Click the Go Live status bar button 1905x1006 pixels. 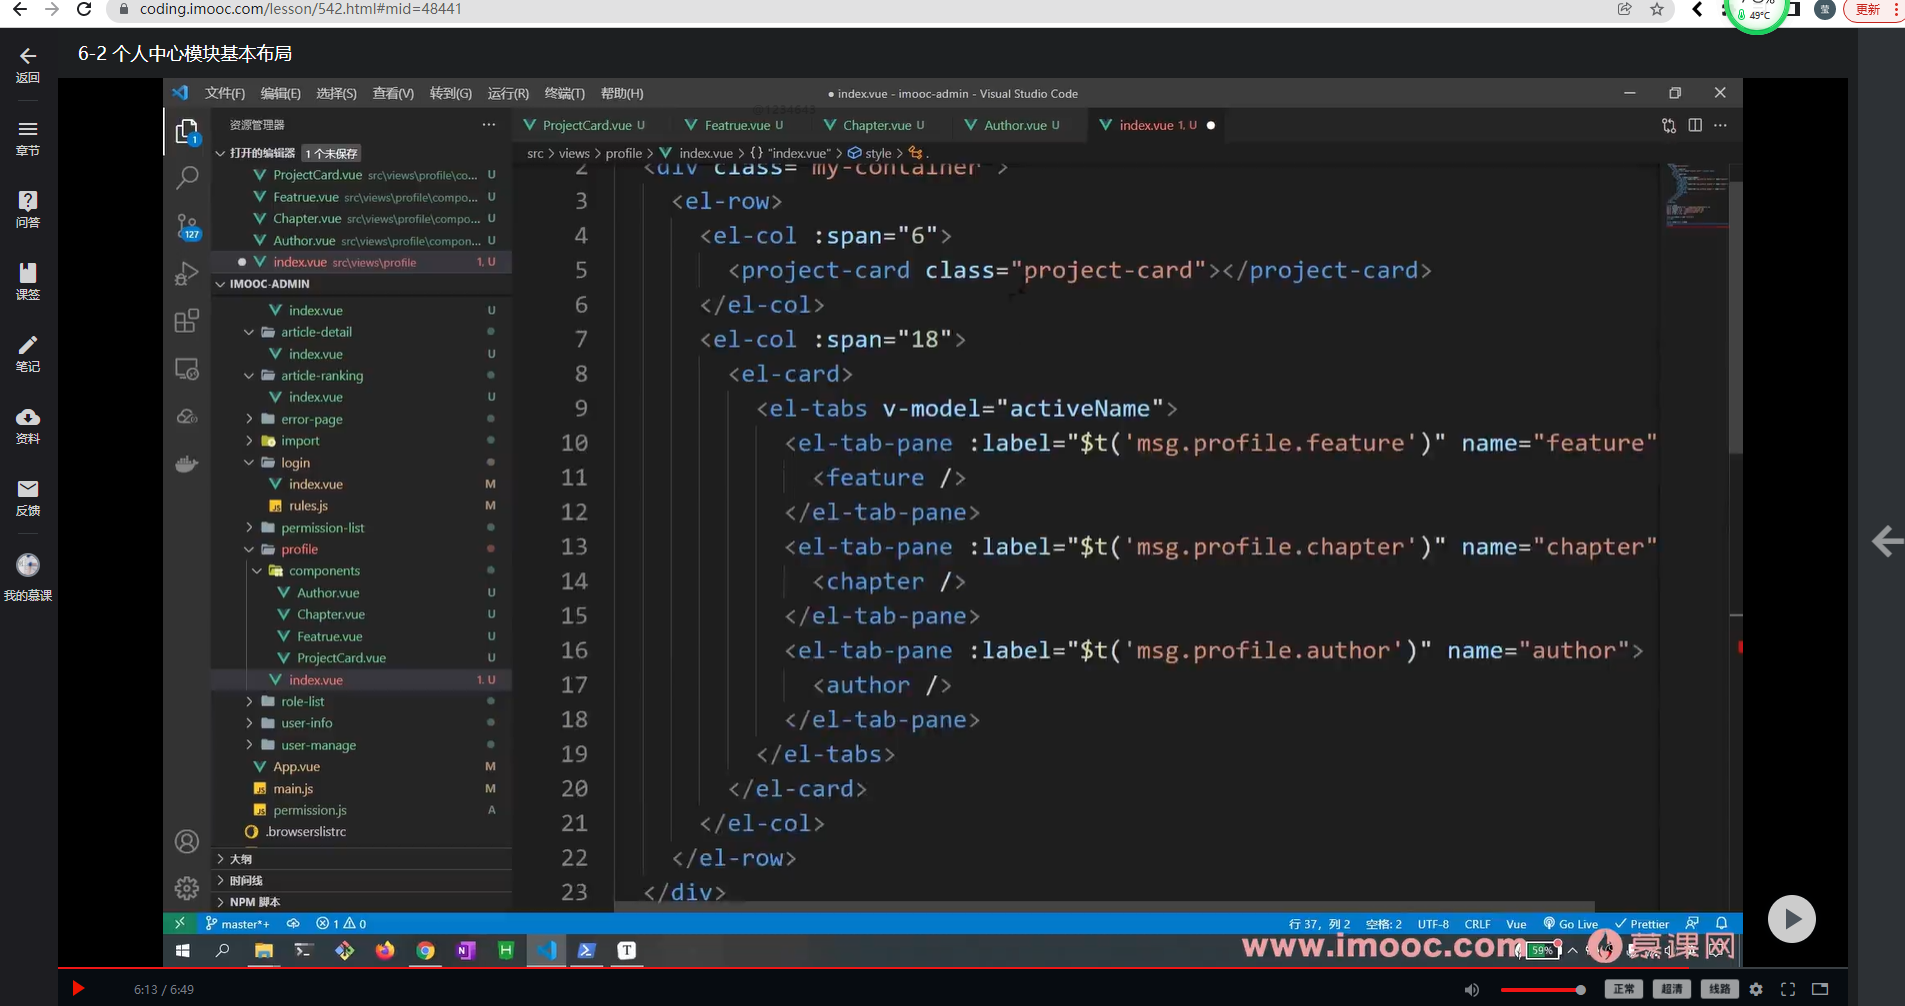click(1570, 924)
